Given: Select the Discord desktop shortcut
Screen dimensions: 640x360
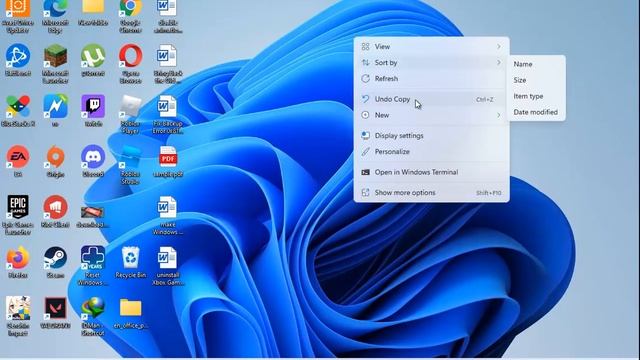Looking at the screenshot, I should pyautogui.click(x=93, y=161).
